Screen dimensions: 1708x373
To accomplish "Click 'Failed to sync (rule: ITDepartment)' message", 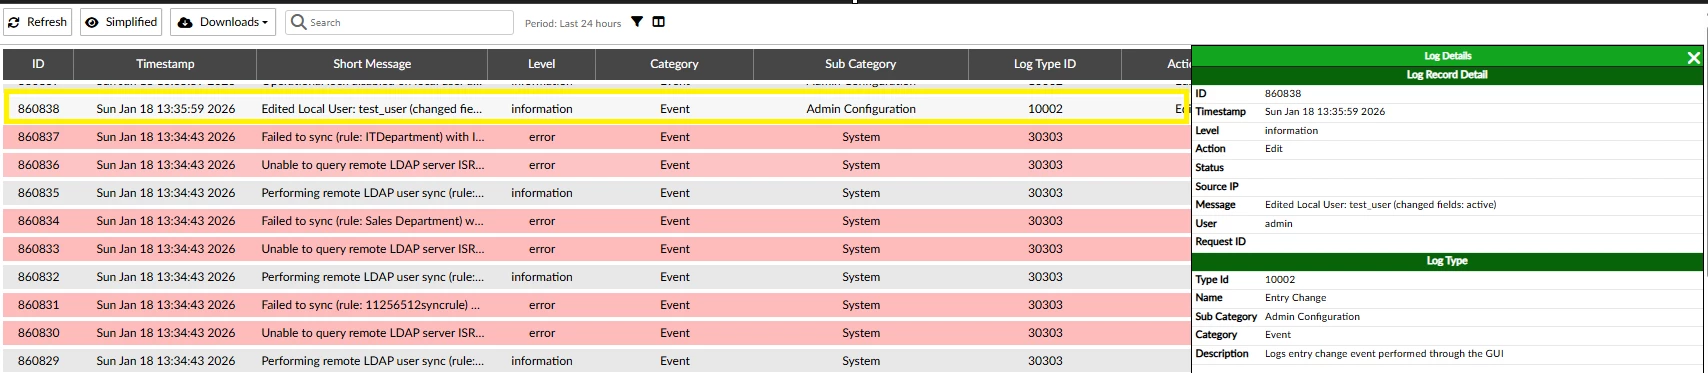I will click(x=372, y=137).
